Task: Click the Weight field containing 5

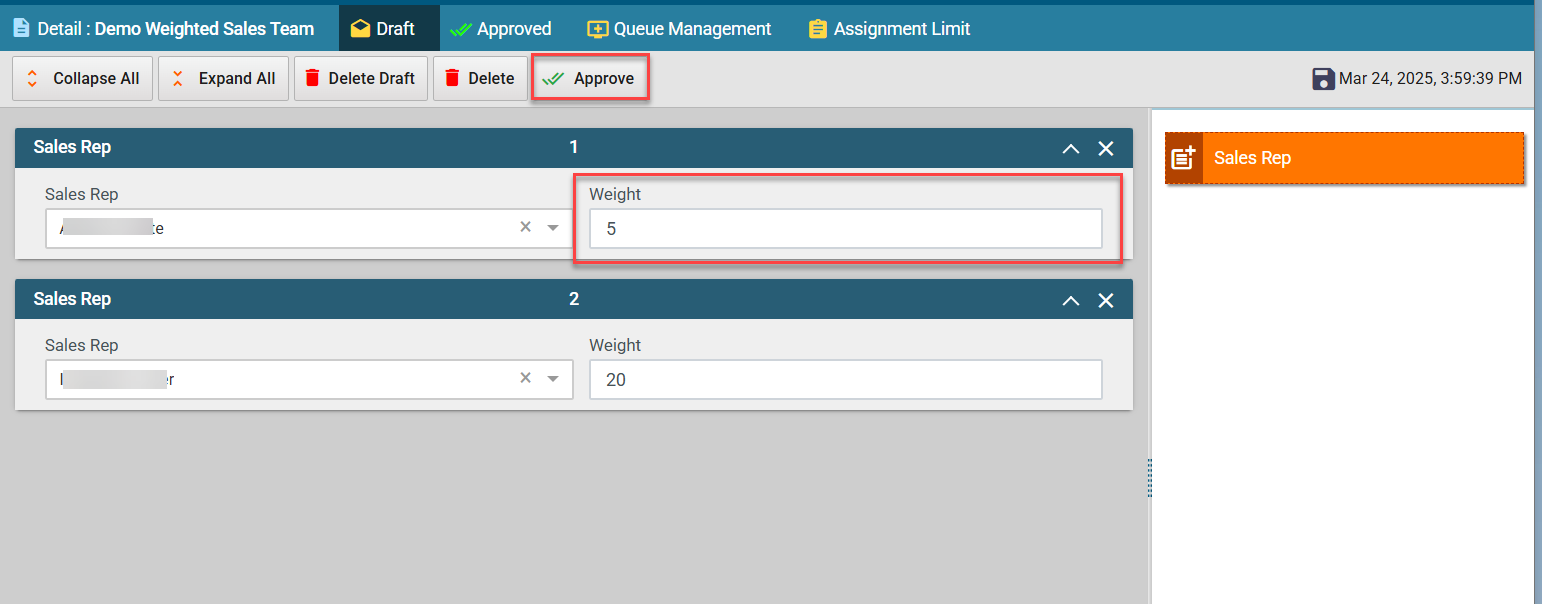Action: (x=846, y=228)
